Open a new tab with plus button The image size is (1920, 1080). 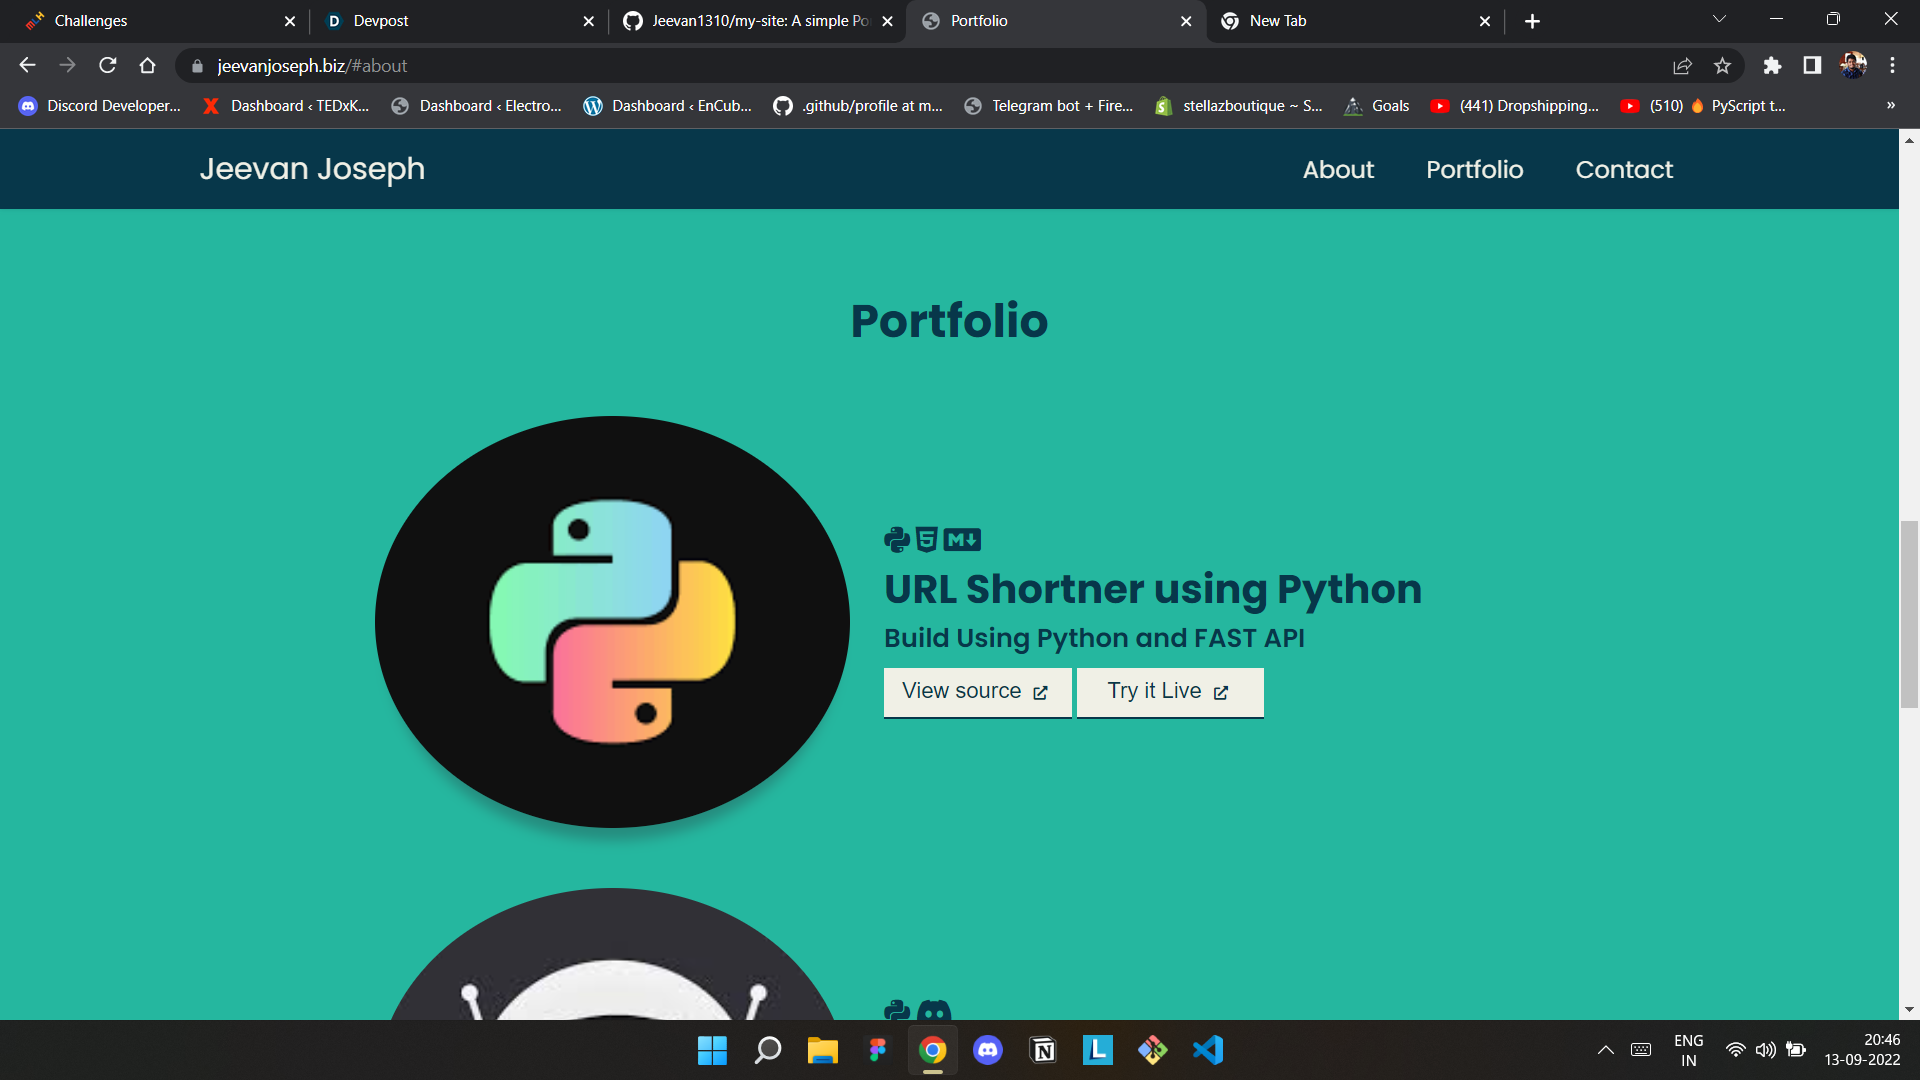click(x=1532, y=21)
